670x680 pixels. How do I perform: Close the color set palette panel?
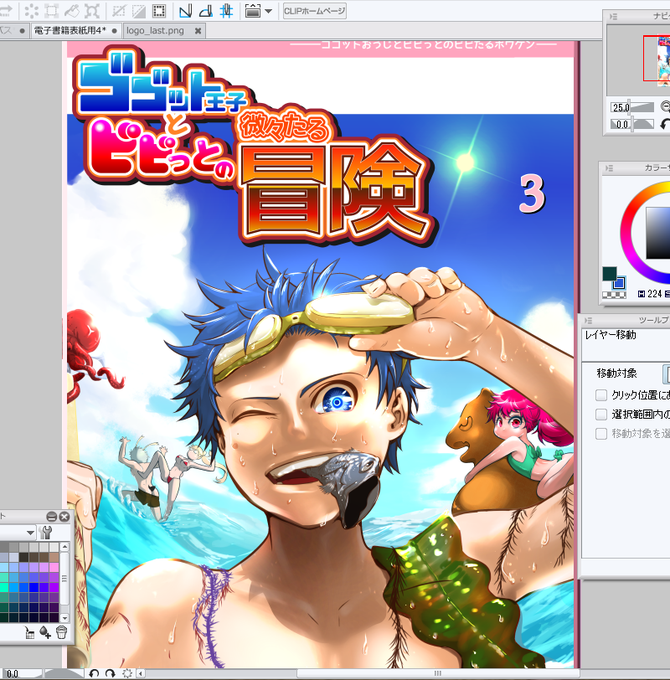pyautogui.click(x=64, y=517)
